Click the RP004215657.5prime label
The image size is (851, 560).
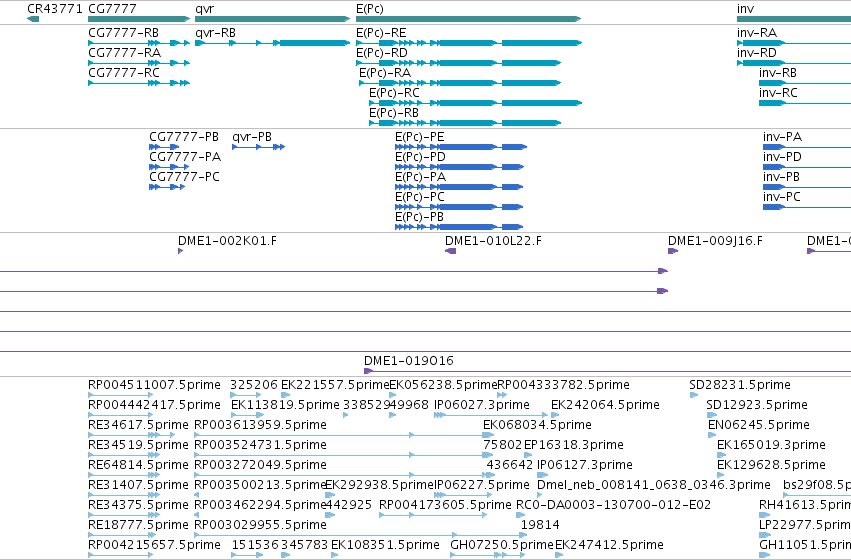coord(154,545)
